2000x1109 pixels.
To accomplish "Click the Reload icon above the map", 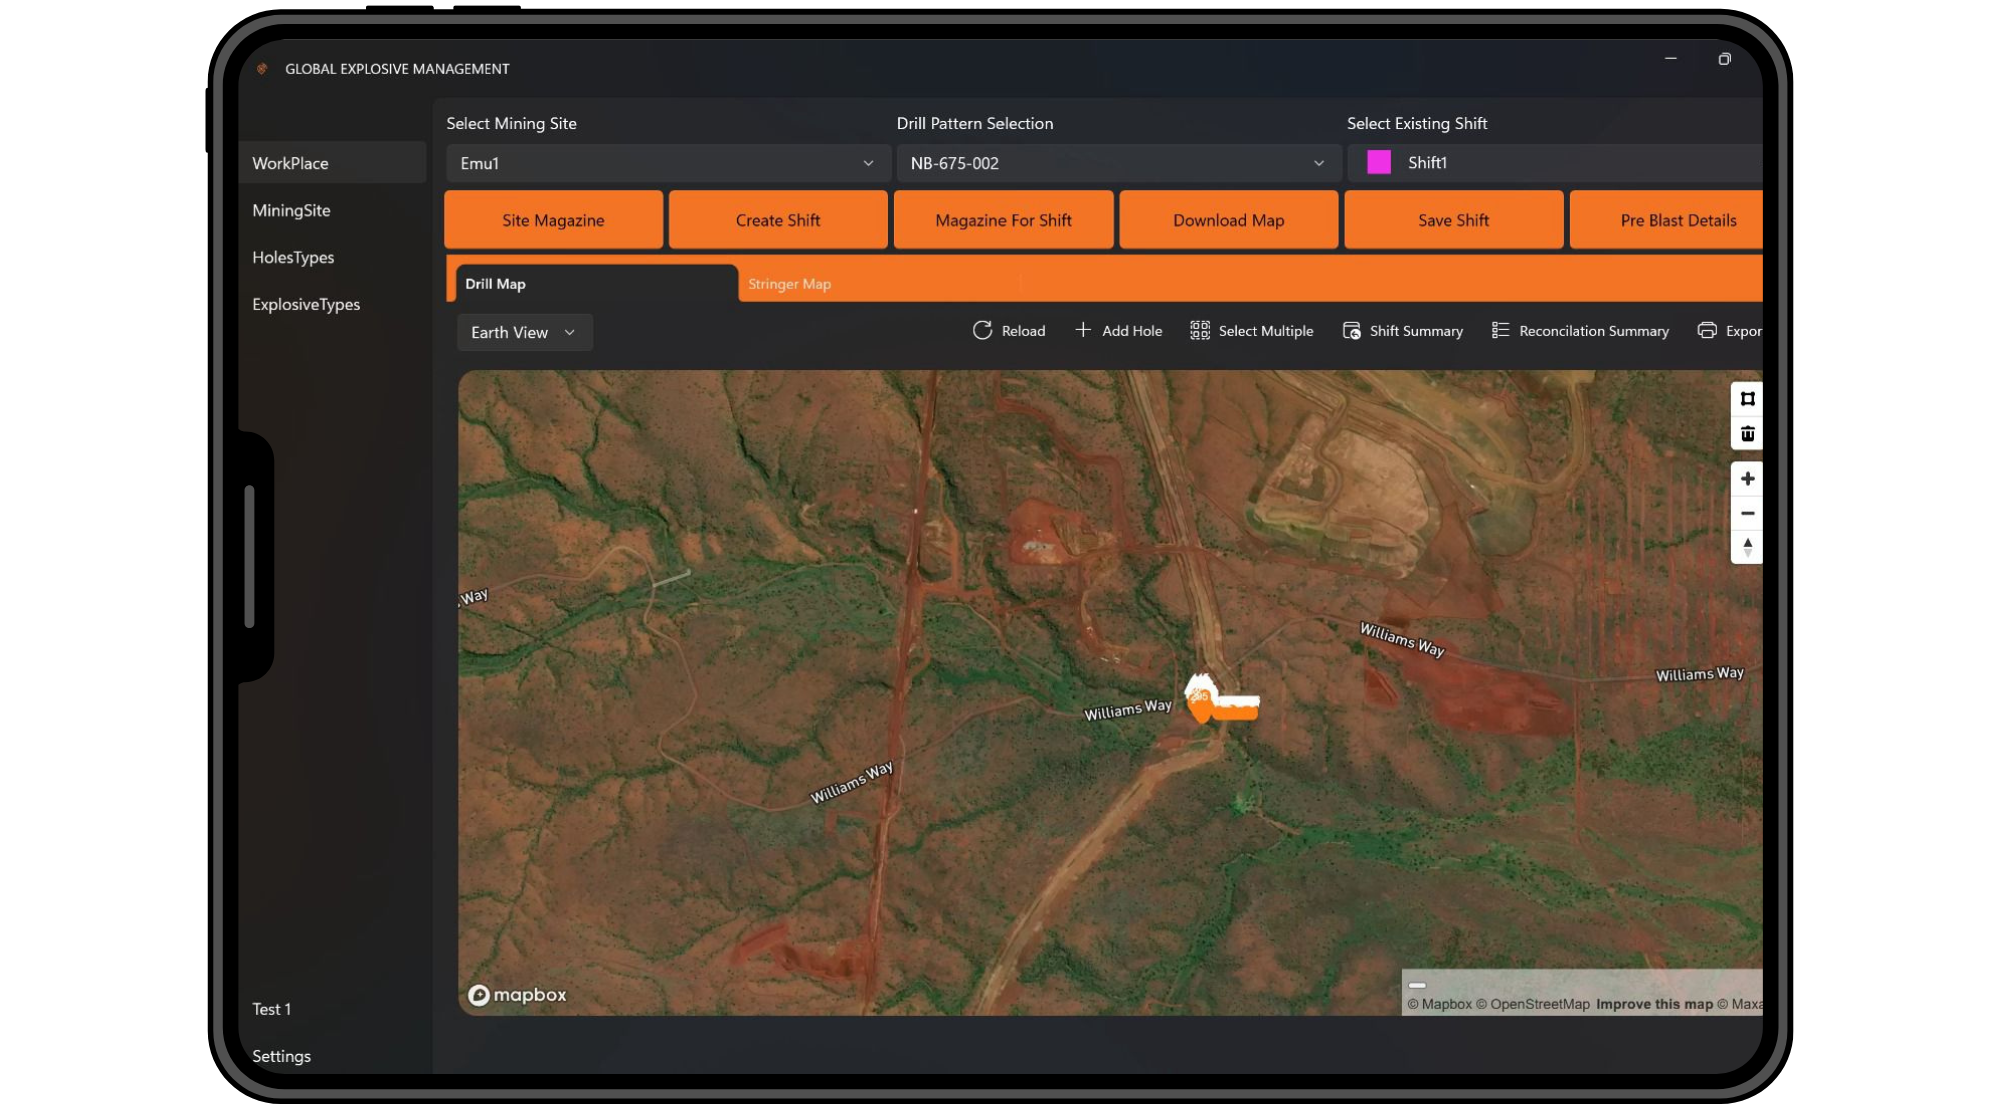I will pyautogui.click(x=982, y=330).
